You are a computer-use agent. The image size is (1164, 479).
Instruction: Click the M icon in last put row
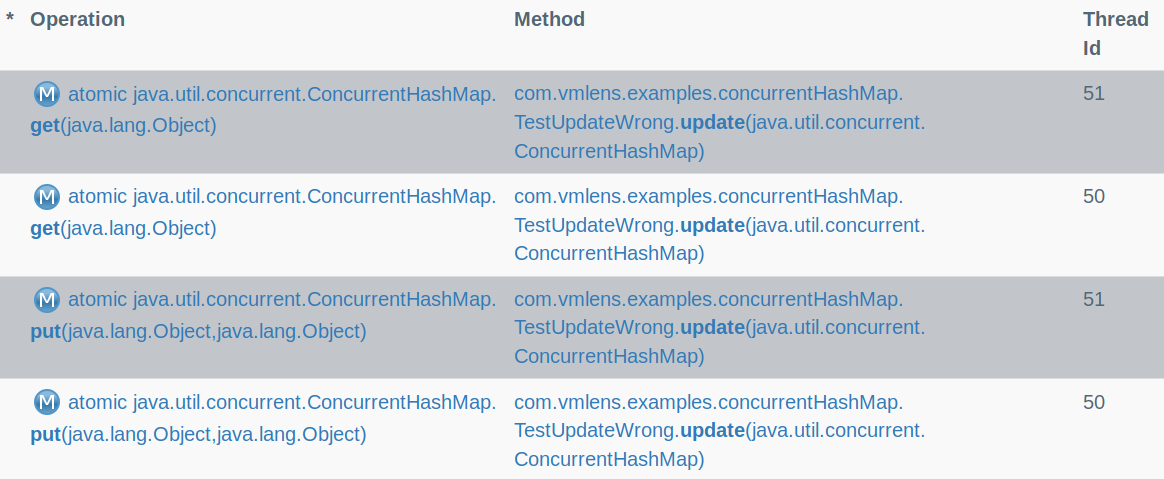point(47,403)
